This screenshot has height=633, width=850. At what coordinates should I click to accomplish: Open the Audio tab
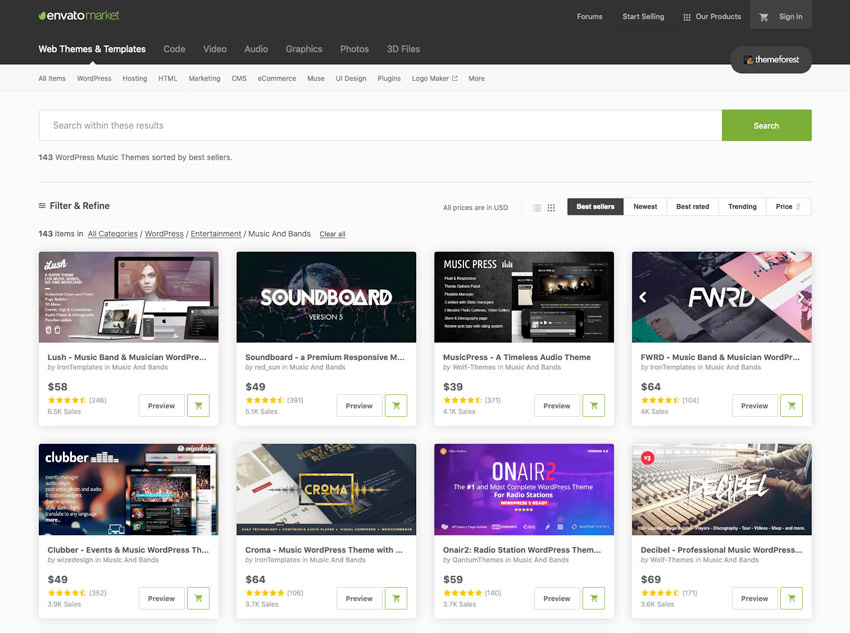pos(256,49)
